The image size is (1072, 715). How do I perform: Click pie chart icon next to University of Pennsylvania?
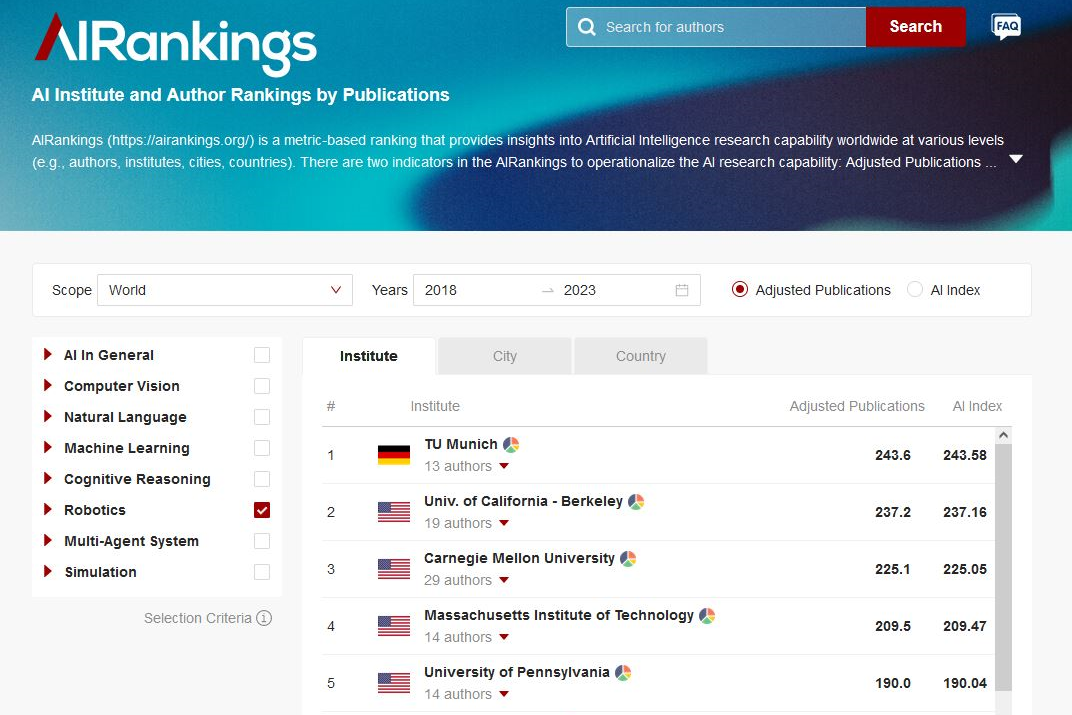pyautogui.click(x=623, y=673)
